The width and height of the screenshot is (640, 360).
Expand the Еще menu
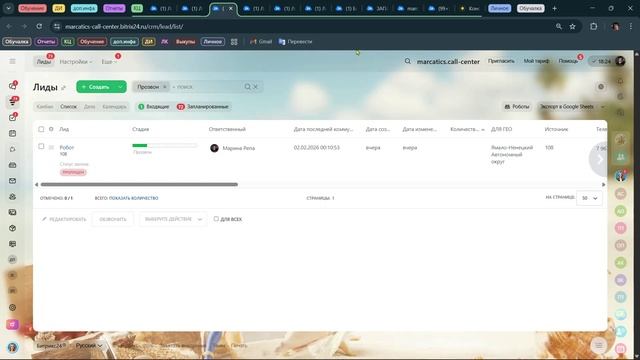coord(109,62)
